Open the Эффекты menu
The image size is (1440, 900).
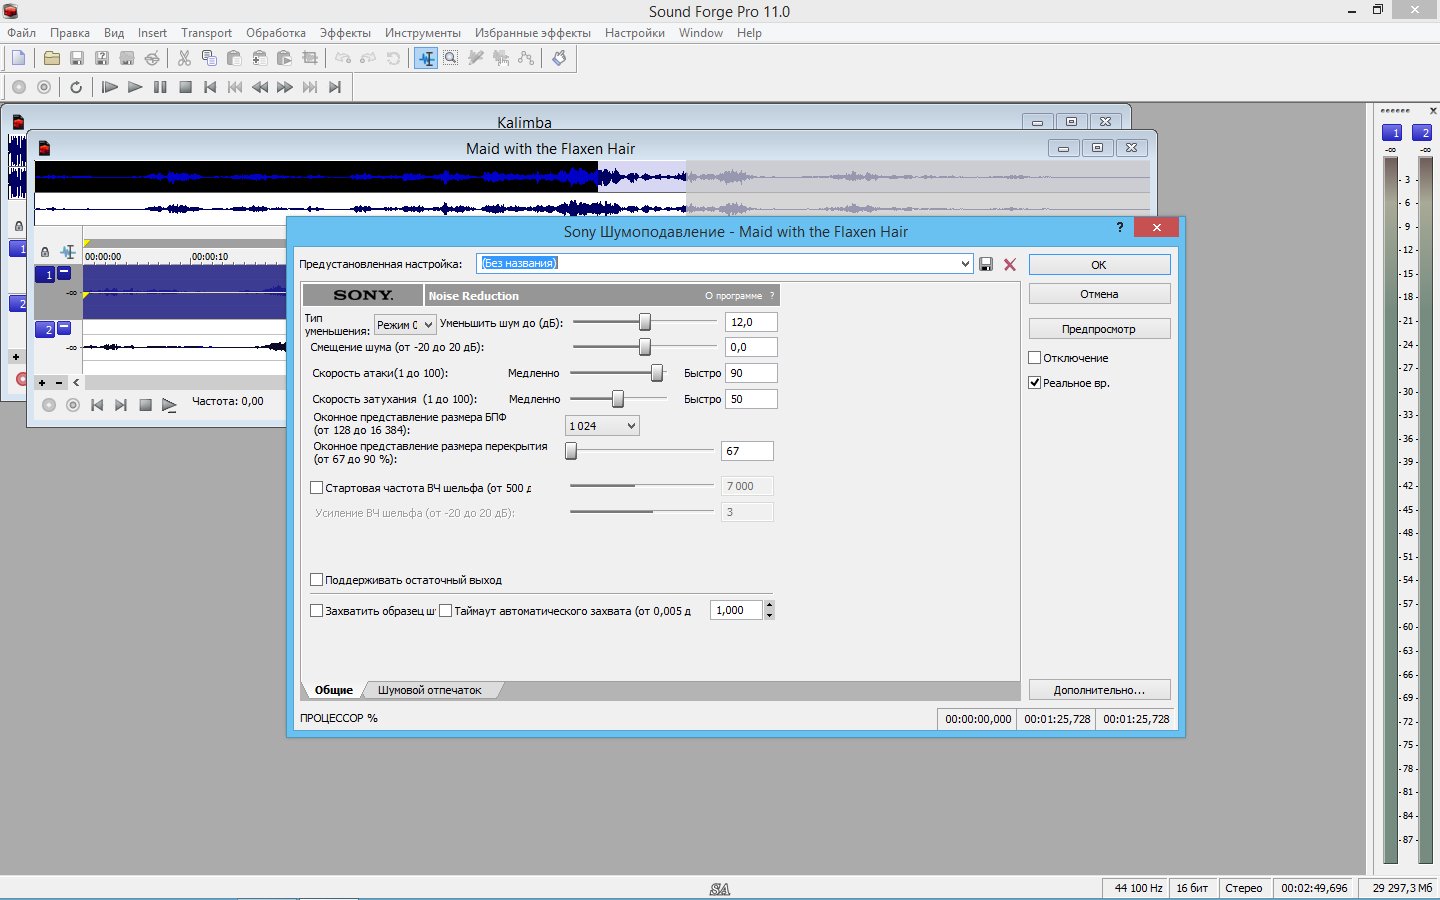345,33
